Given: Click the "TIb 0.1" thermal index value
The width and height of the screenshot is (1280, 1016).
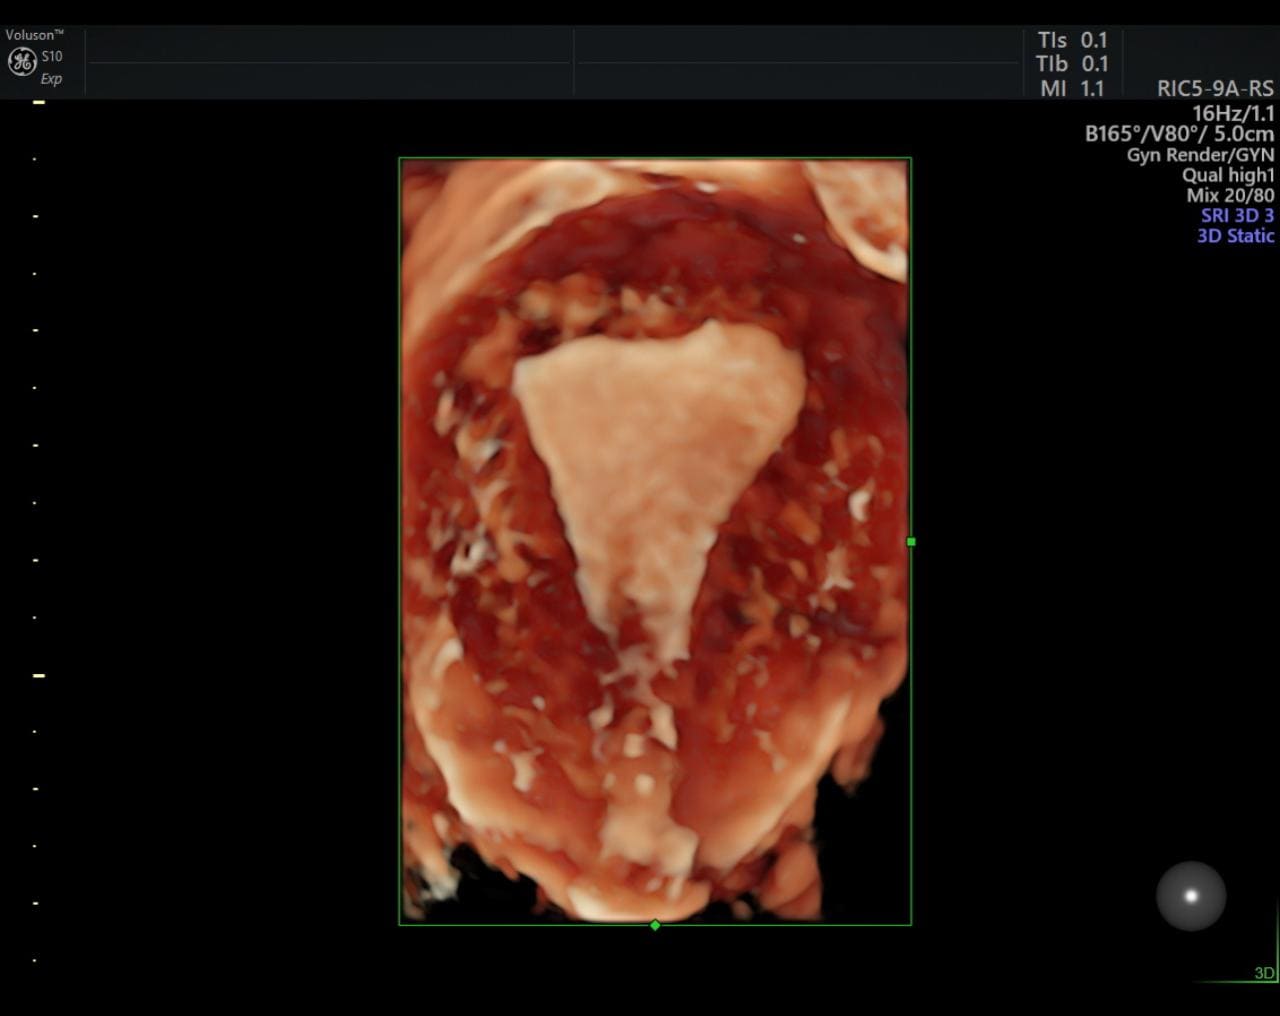Looking at the screenshot, I should (x=1072, y=64).
